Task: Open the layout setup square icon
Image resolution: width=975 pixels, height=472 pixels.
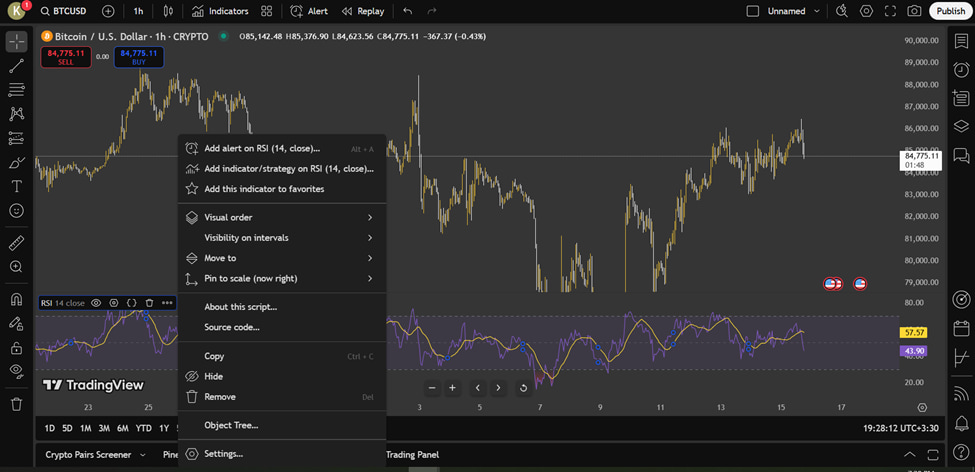Action: [x=752, y=11]
